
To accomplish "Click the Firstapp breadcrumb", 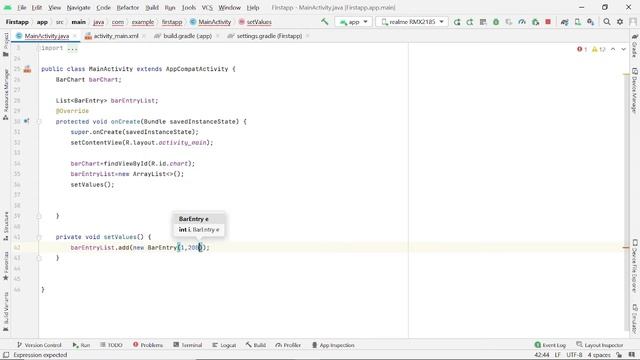I will point(17,22).
